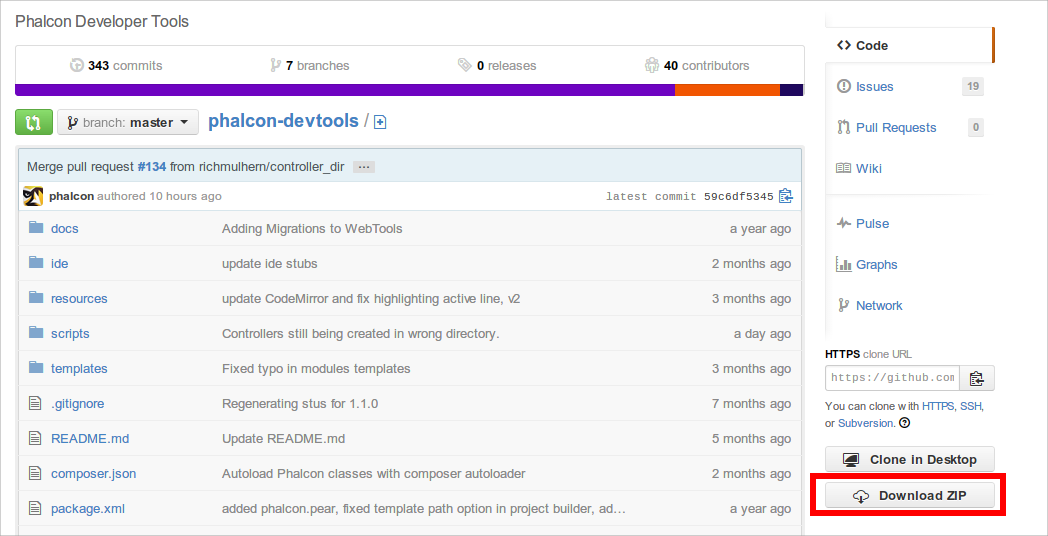The height and width of the screenshot is (536, 1048).
Task: Open commit 'Adding Migrations to WebTools'
Action: click(312, 229)
